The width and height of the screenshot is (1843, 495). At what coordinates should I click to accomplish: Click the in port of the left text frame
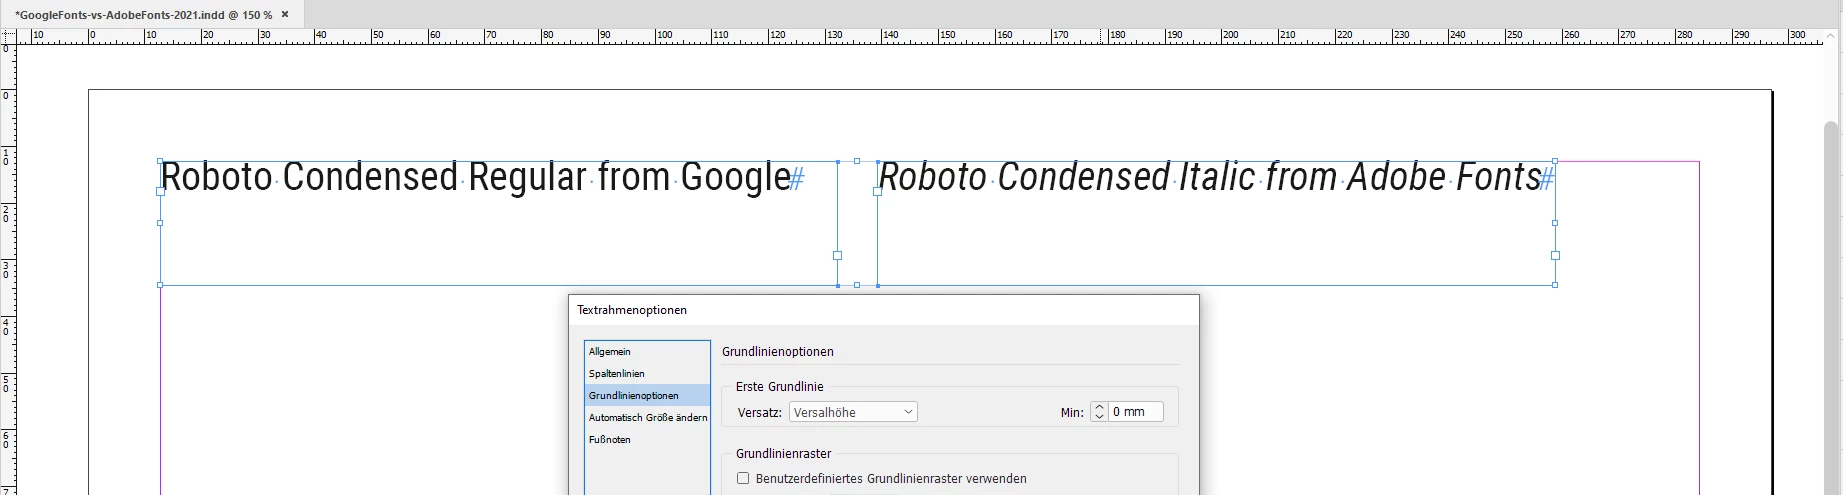[x=160, y=191]
